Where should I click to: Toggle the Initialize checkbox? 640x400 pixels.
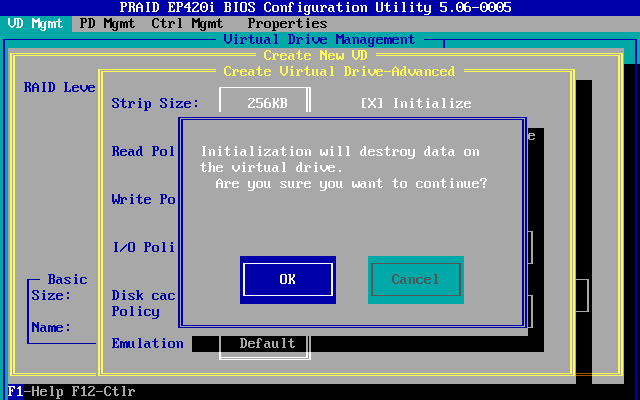416,103
